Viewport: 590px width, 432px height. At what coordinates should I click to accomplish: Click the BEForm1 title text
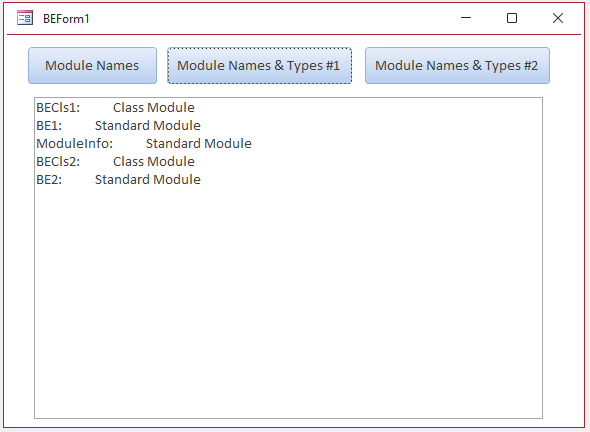[66, 19]
